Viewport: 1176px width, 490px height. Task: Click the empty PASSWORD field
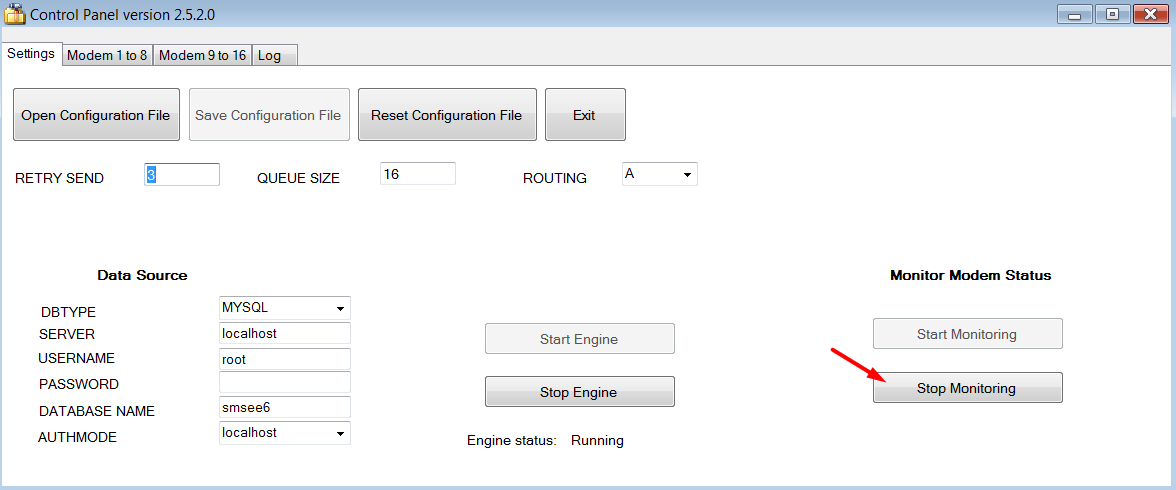(x=284, y=383)
